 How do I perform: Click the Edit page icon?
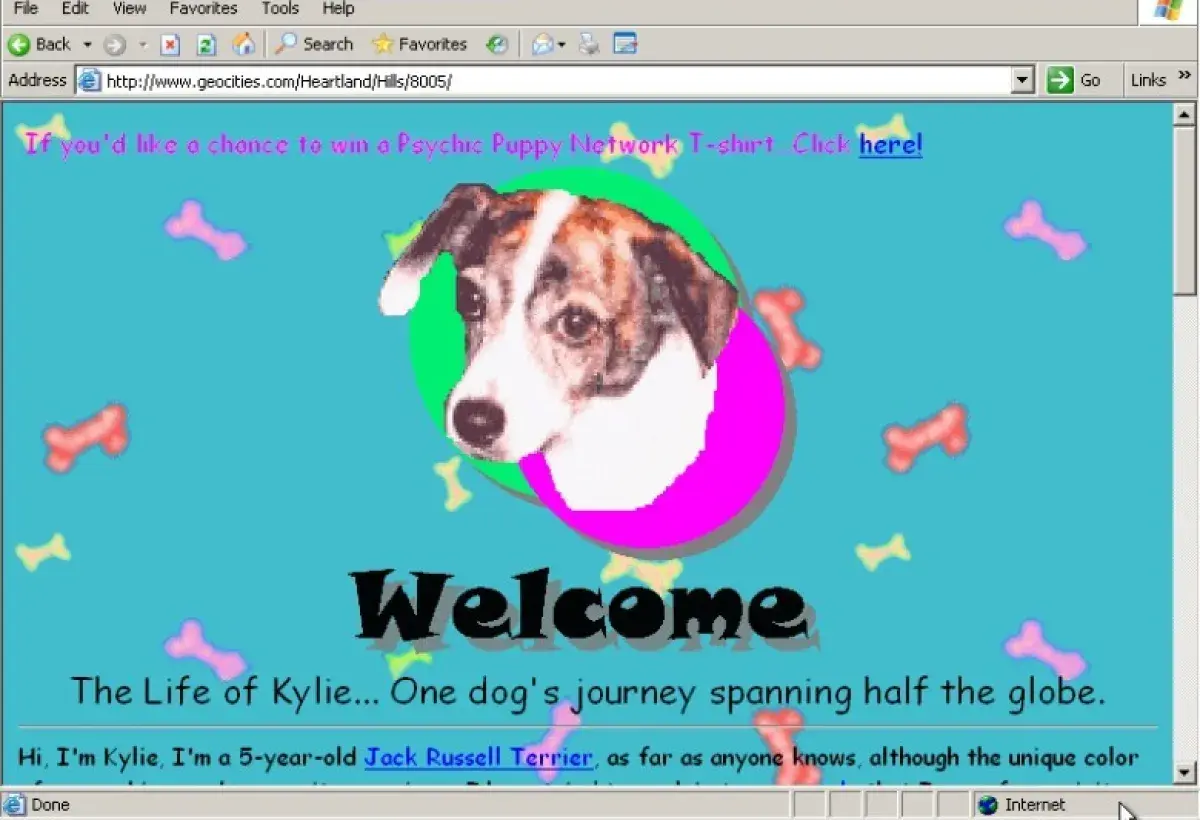click(626, 44)
